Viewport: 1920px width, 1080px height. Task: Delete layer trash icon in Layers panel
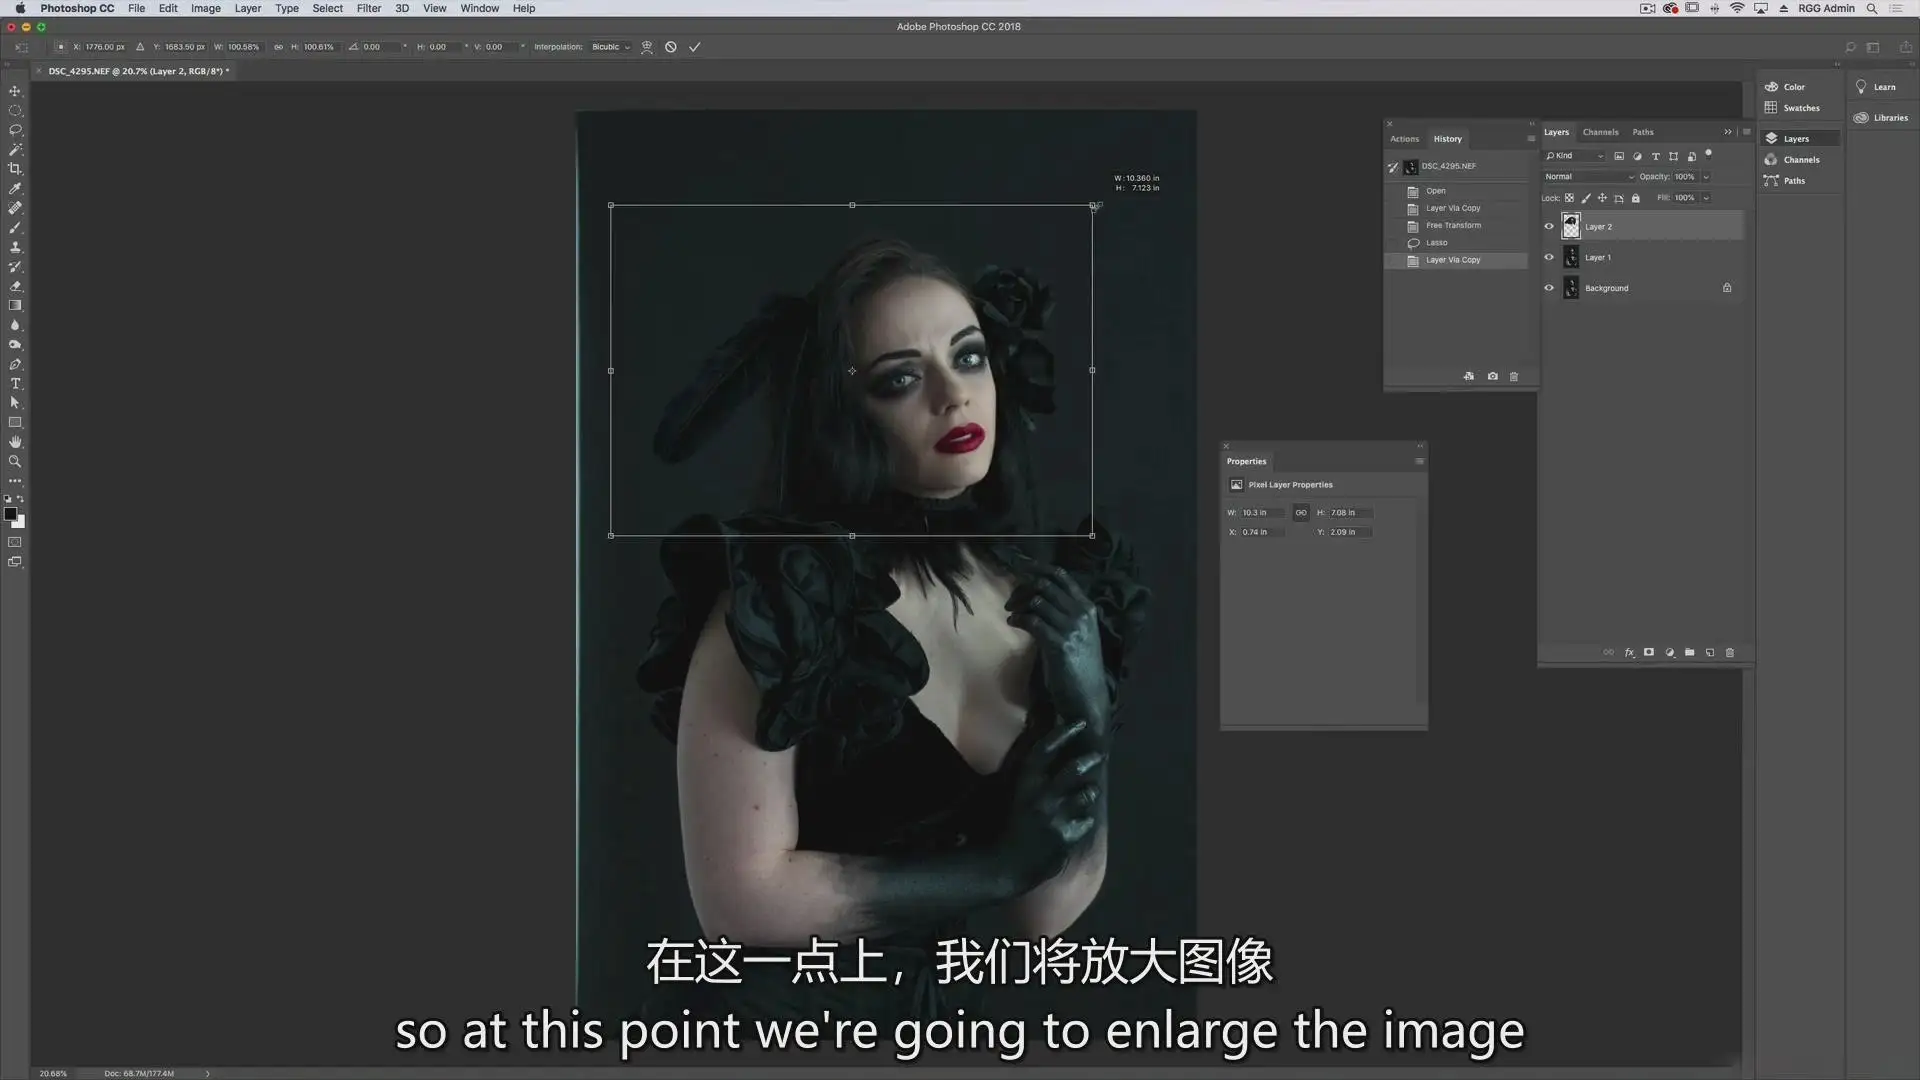tap(1730, 652)
